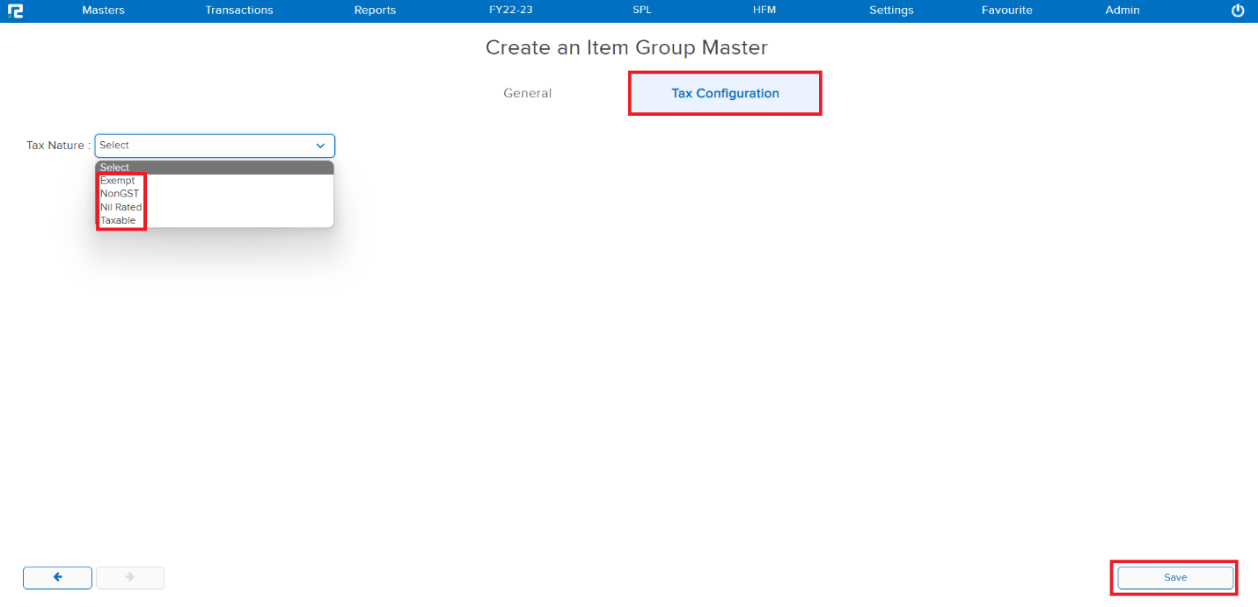Click the power logout icon
Viewport: 1258px width, 607px height.
1238,11
